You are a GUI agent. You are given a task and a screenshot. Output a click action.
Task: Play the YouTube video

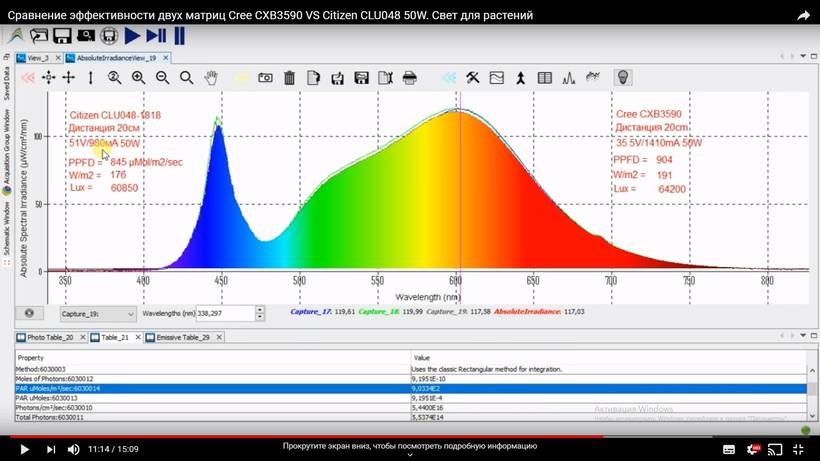click(24, 449)
